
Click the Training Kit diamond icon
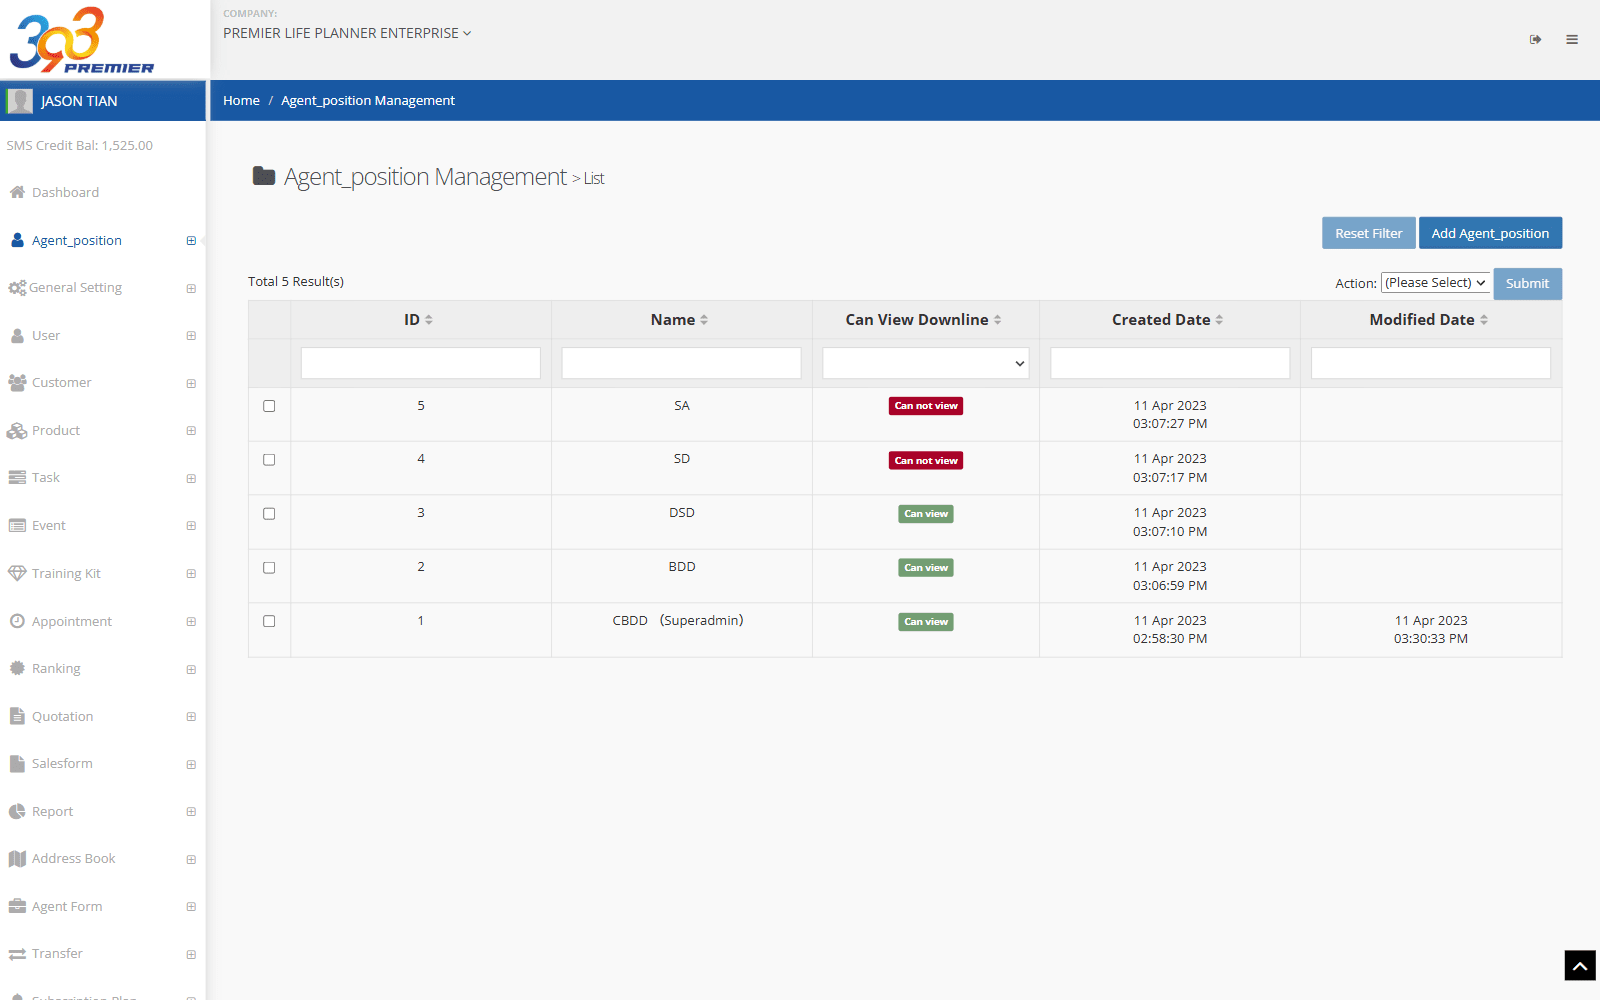coord(17,574)
